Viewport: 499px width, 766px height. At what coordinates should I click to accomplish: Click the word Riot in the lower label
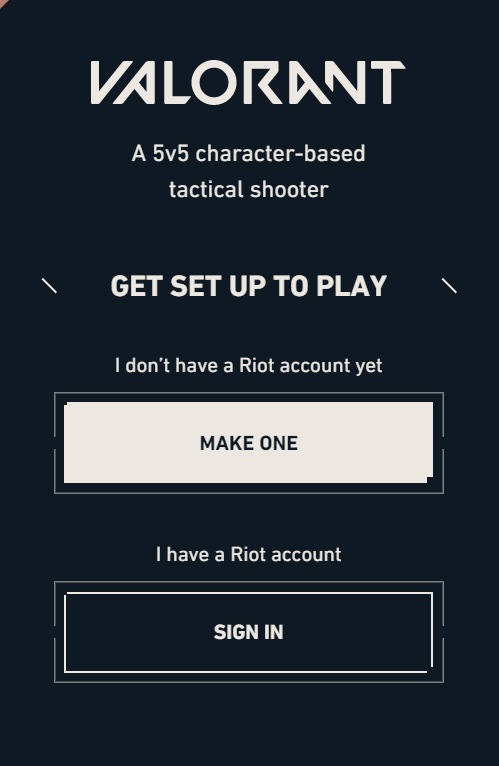click(248, 554)
